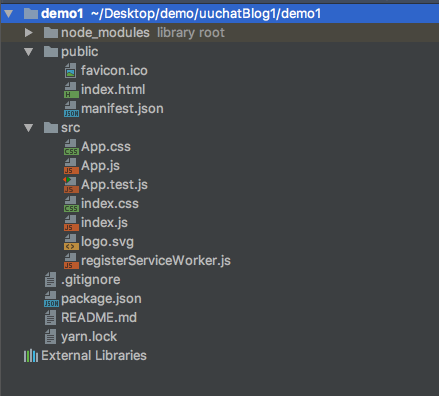Click the JSON icon next to manifest.json
439x396 pixels.
click(71, 109)
